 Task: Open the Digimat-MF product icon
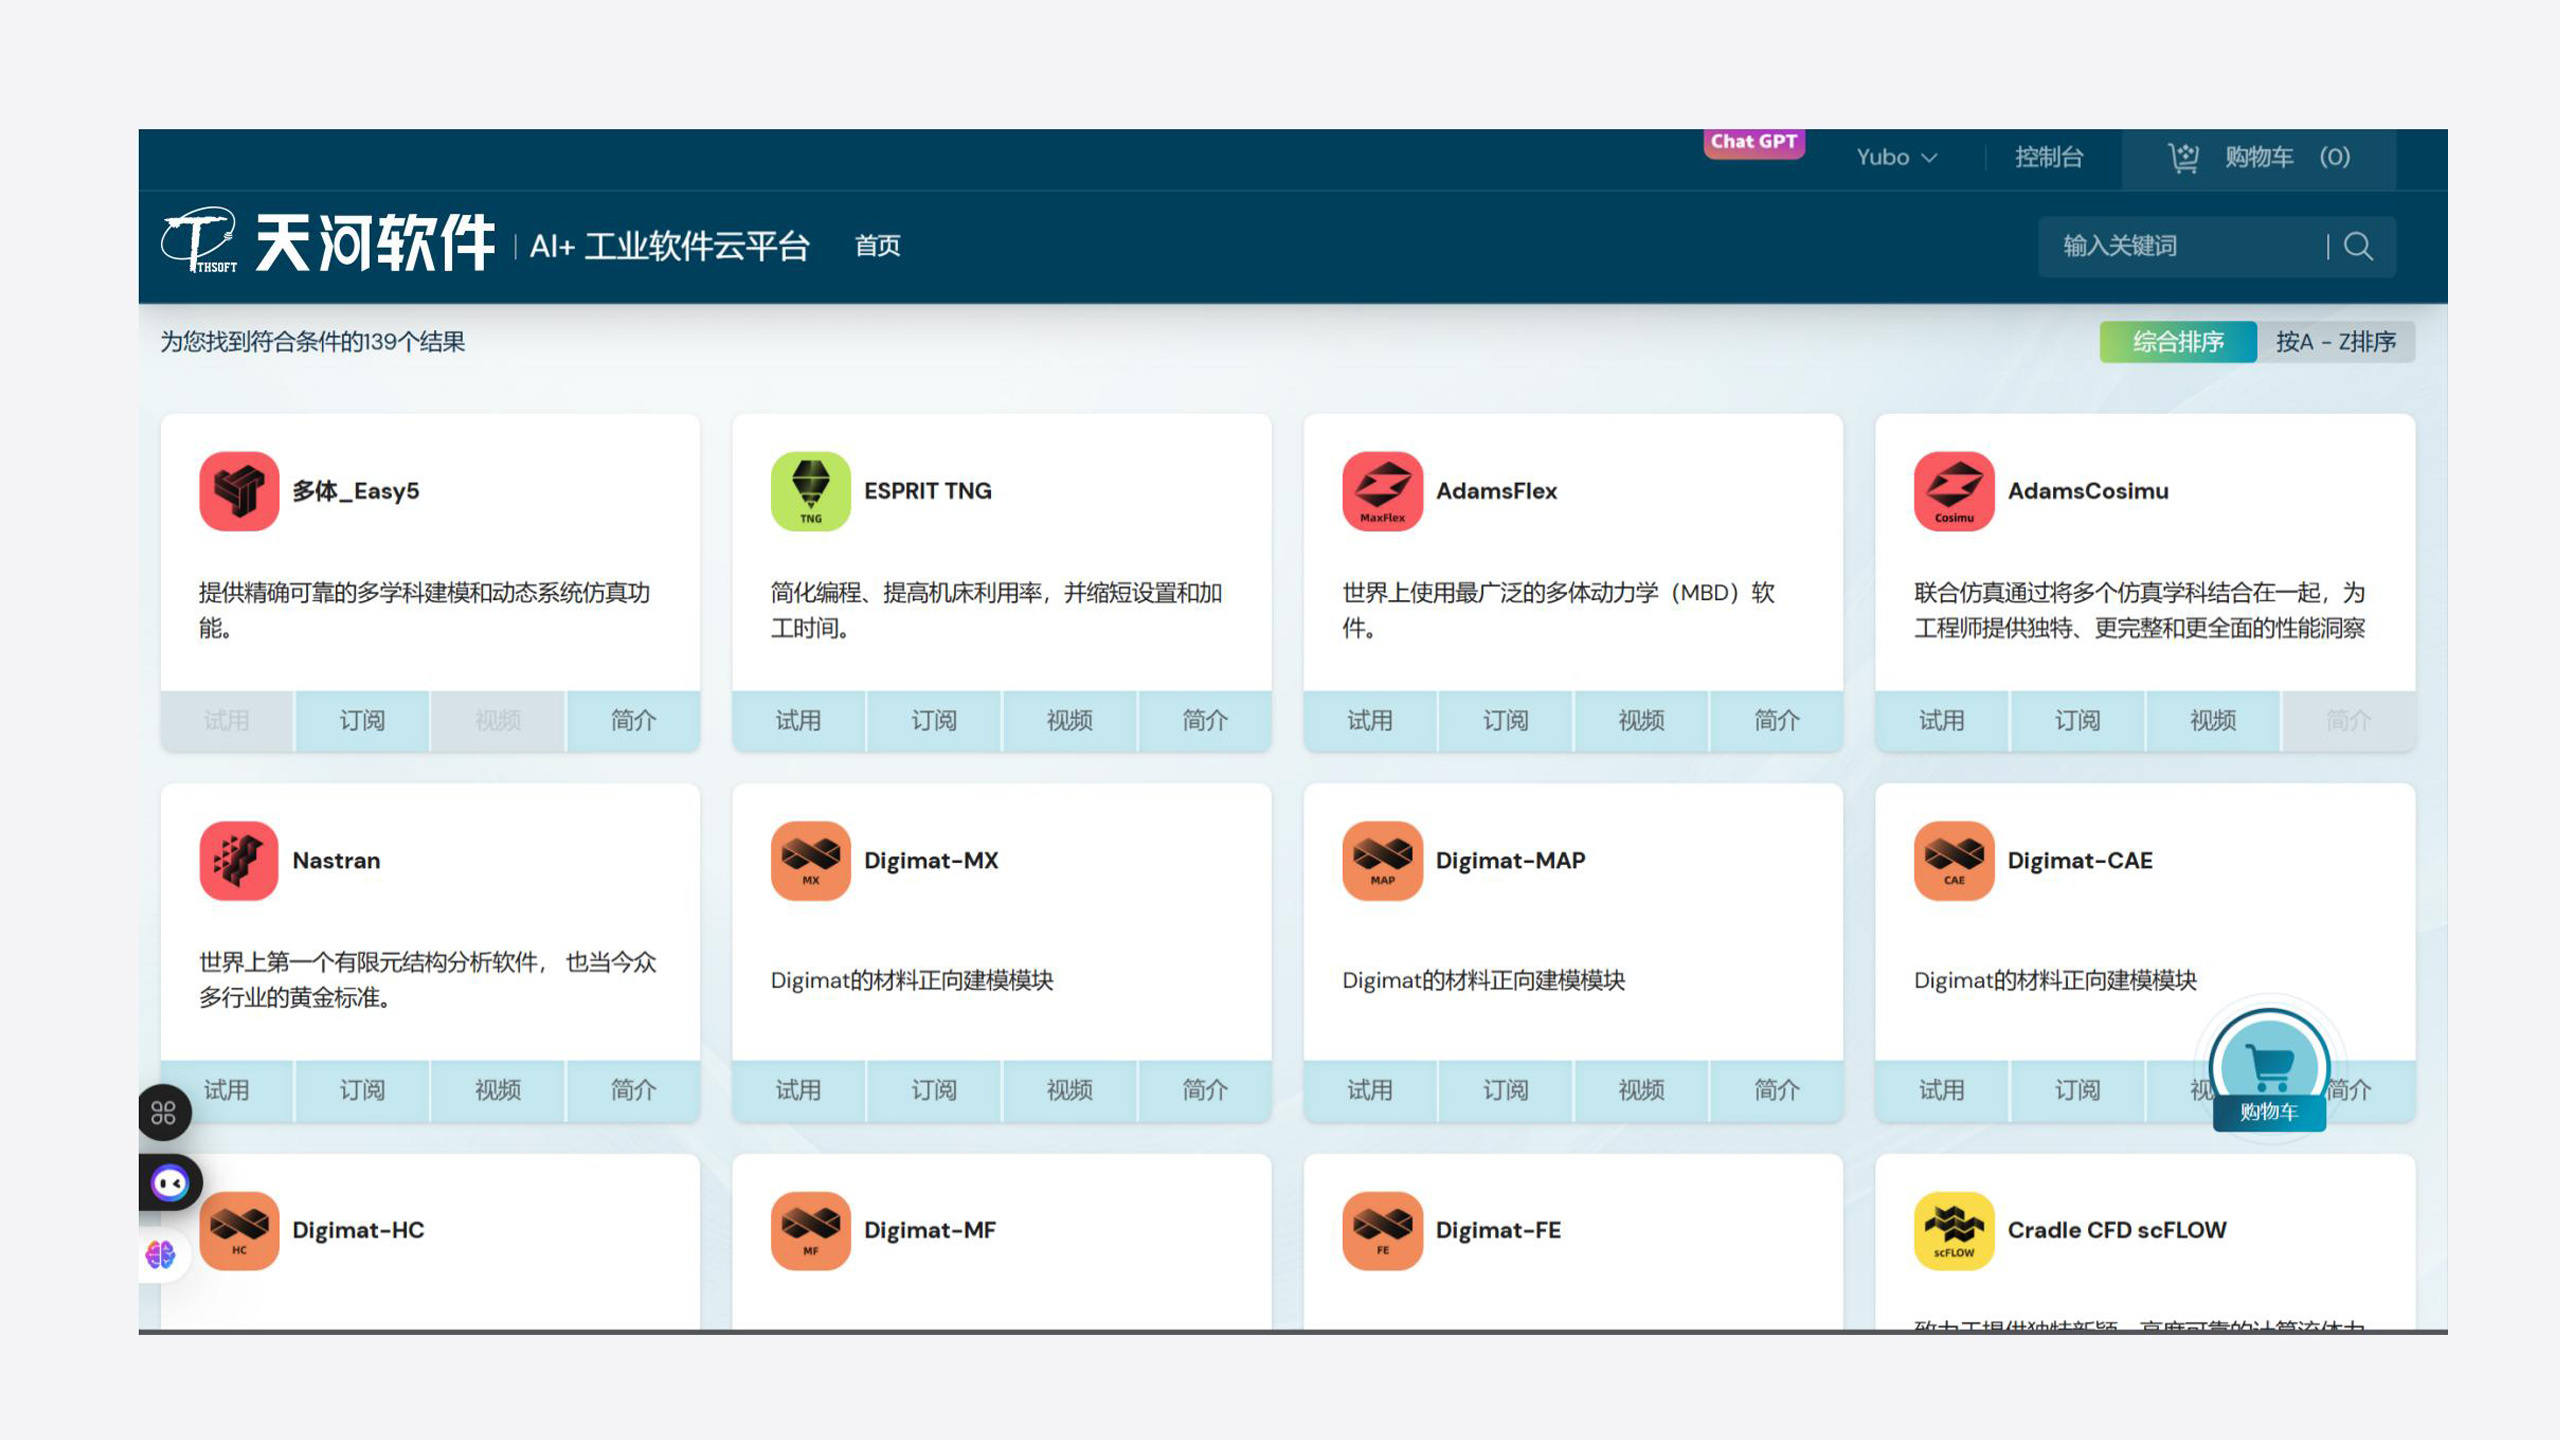pos(811,1231)
